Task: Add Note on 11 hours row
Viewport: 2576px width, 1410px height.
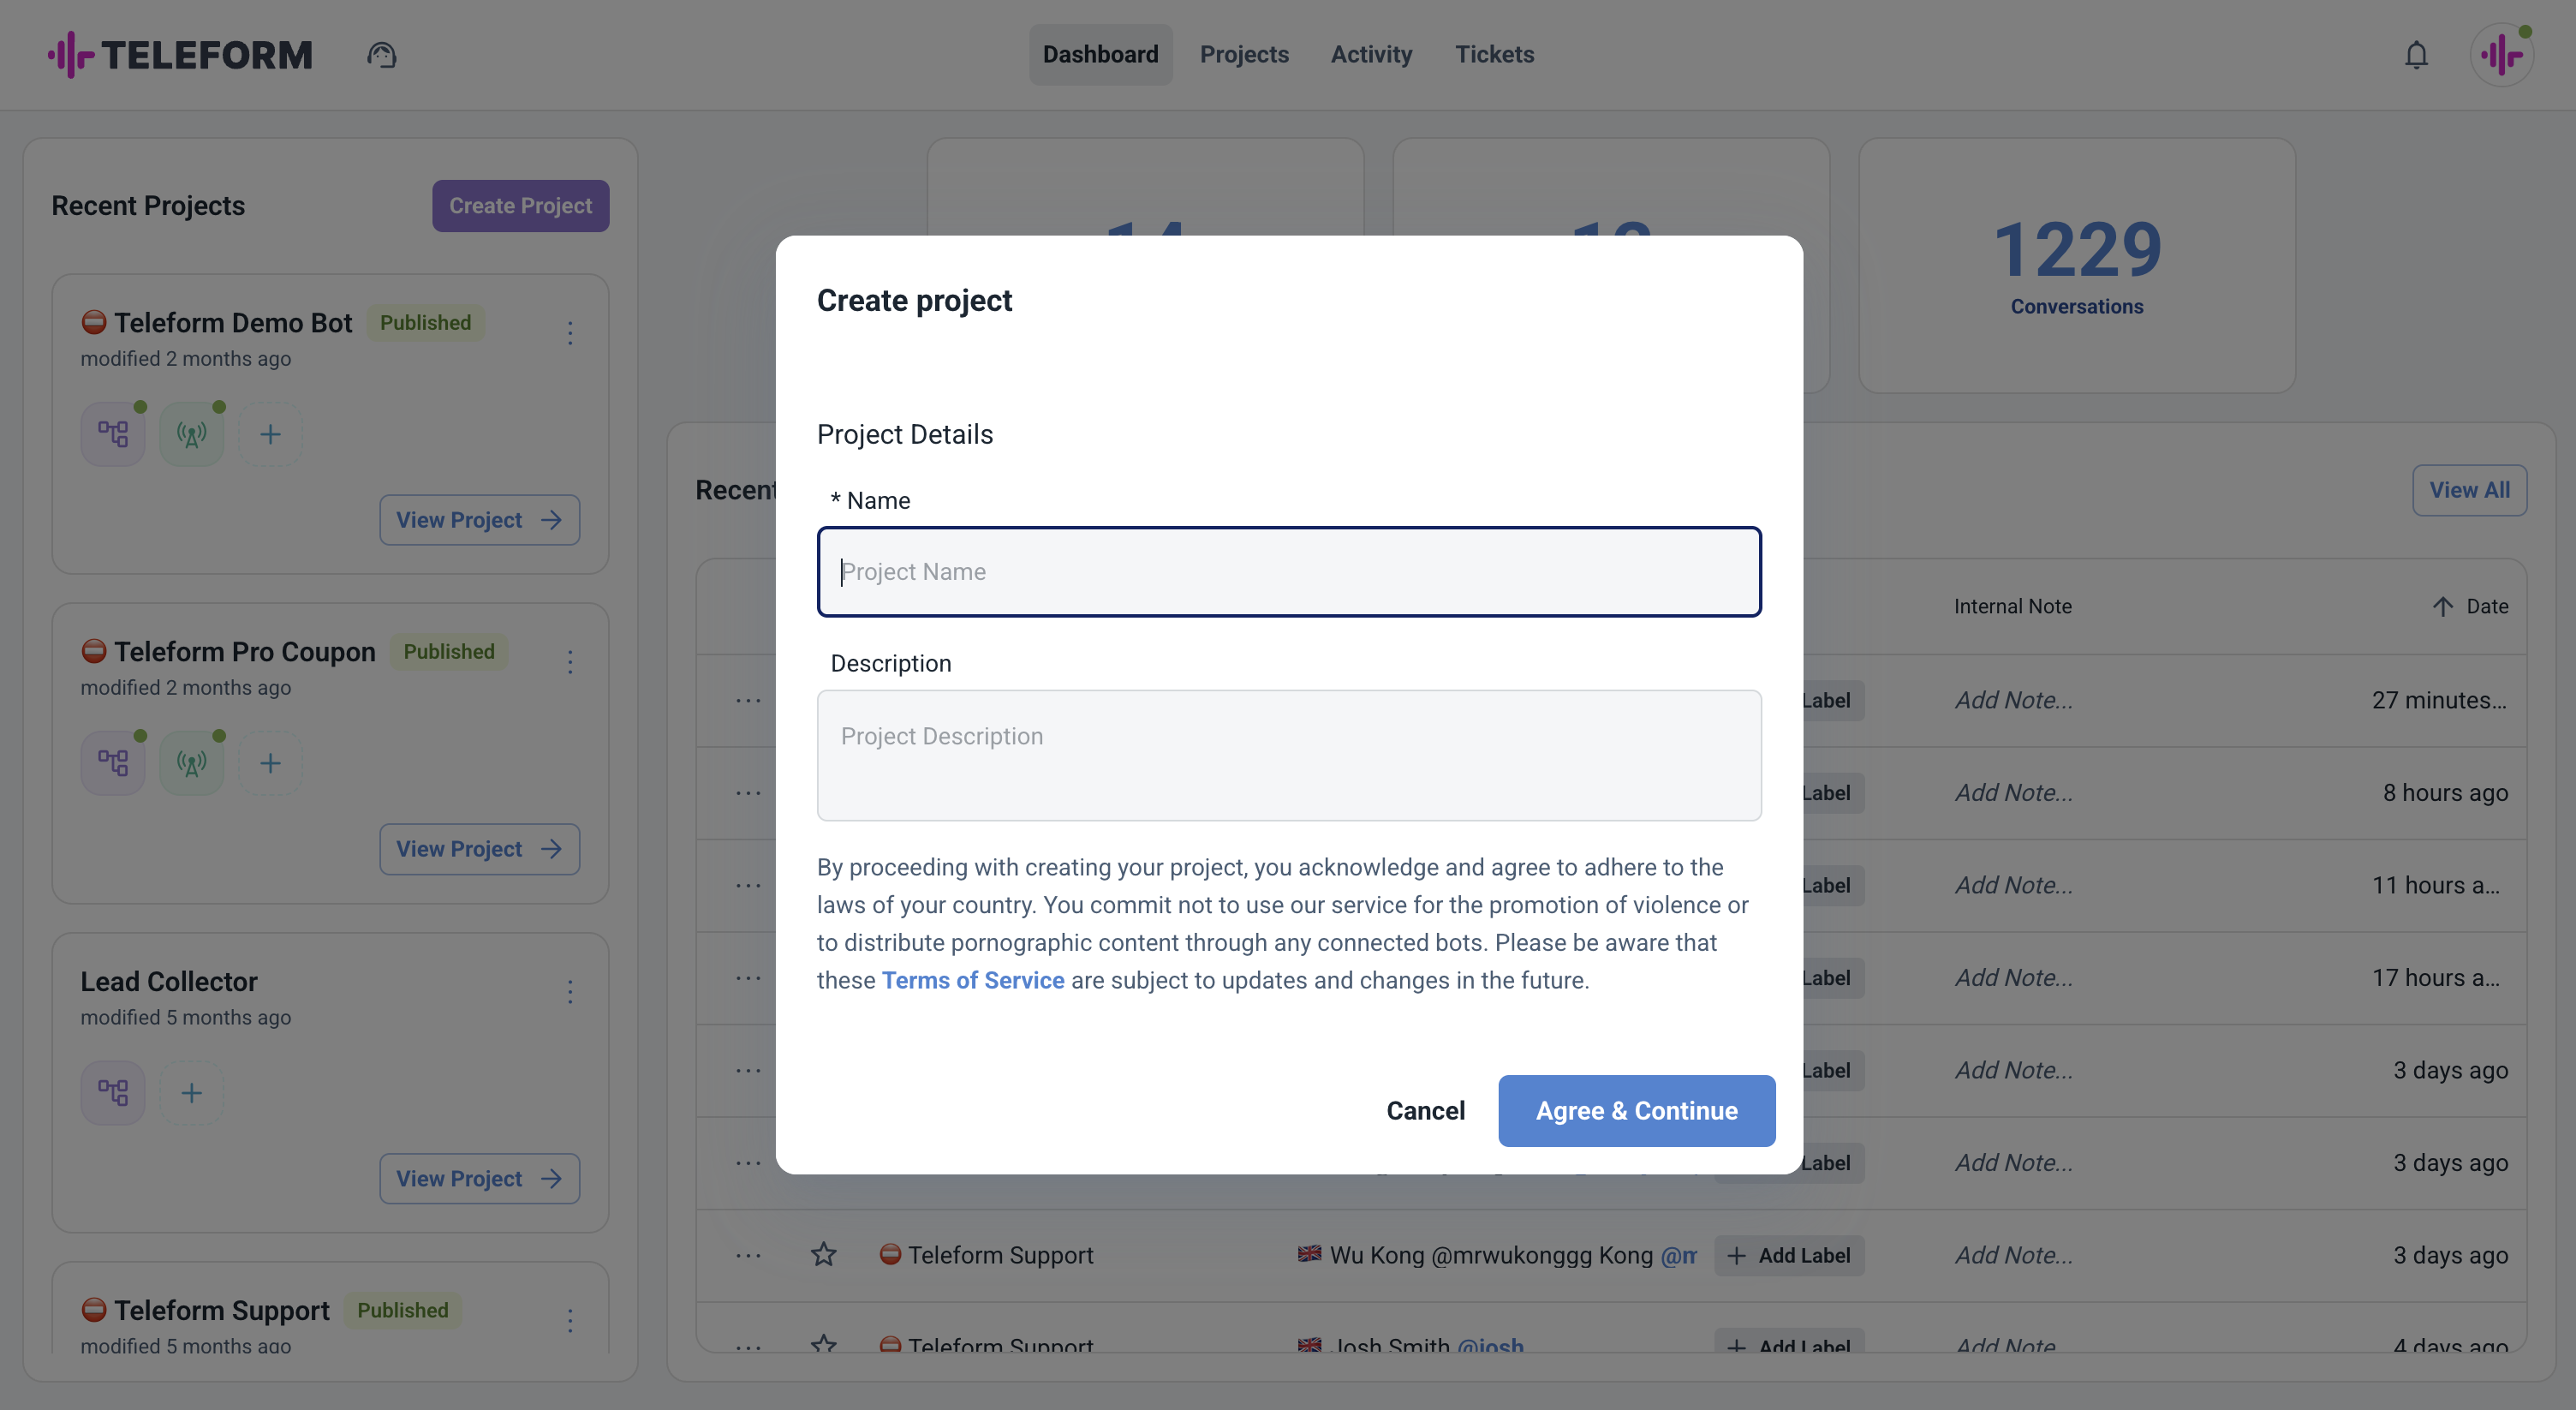Action: click(x=2014, y=885)
